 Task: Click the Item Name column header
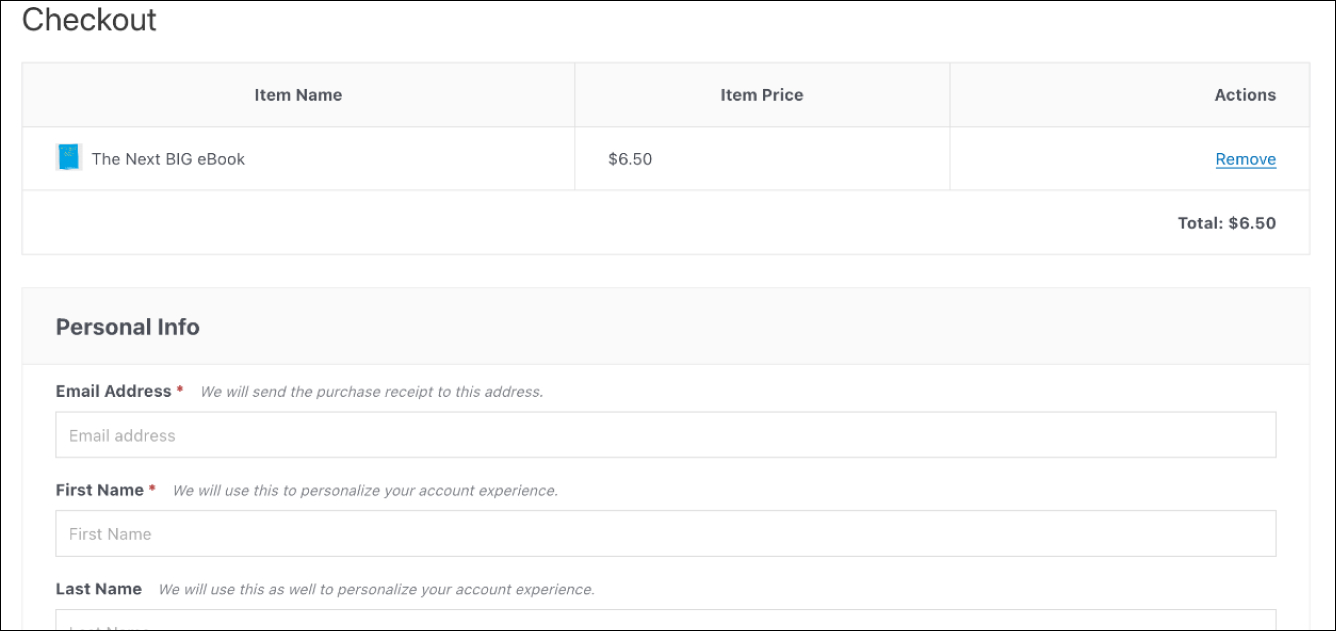coord(298,95)
